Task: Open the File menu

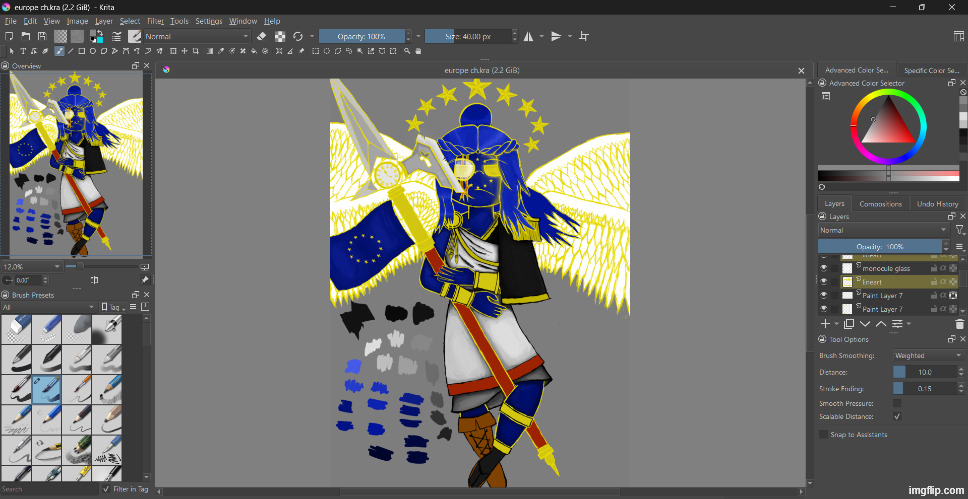Action: (10, 21)
